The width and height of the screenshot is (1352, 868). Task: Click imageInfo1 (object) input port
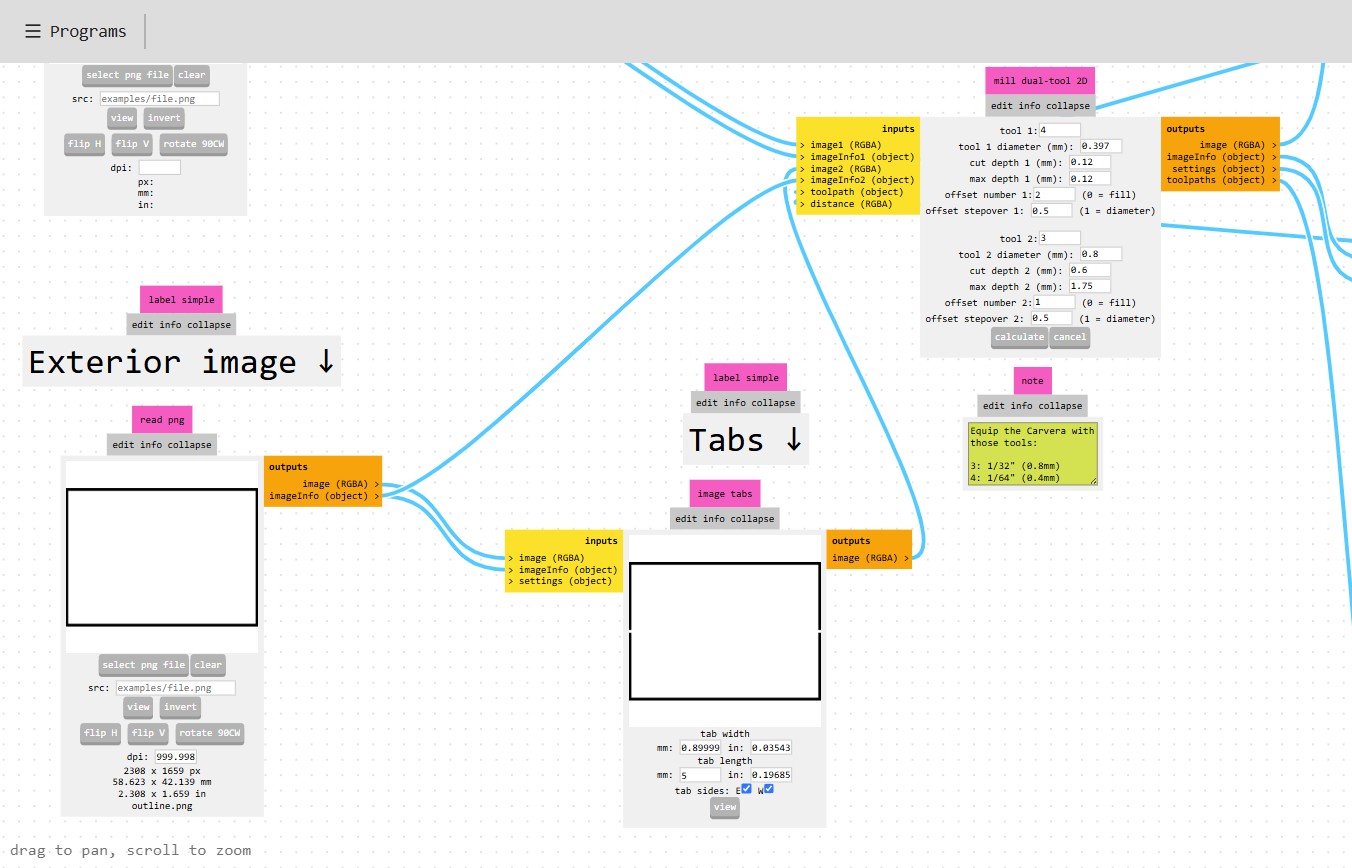(x=856, y=157)
